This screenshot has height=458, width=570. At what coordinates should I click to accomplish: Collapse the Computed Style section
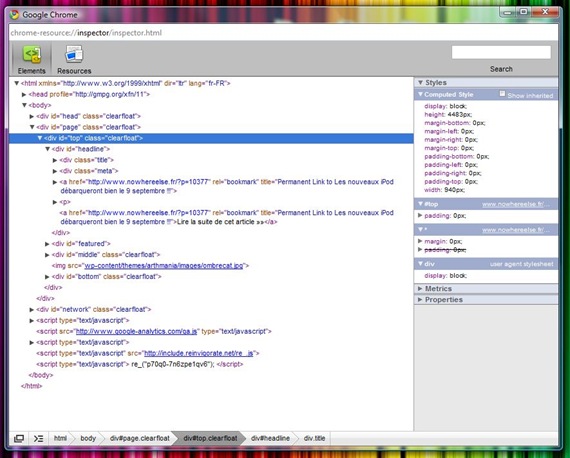420,95
